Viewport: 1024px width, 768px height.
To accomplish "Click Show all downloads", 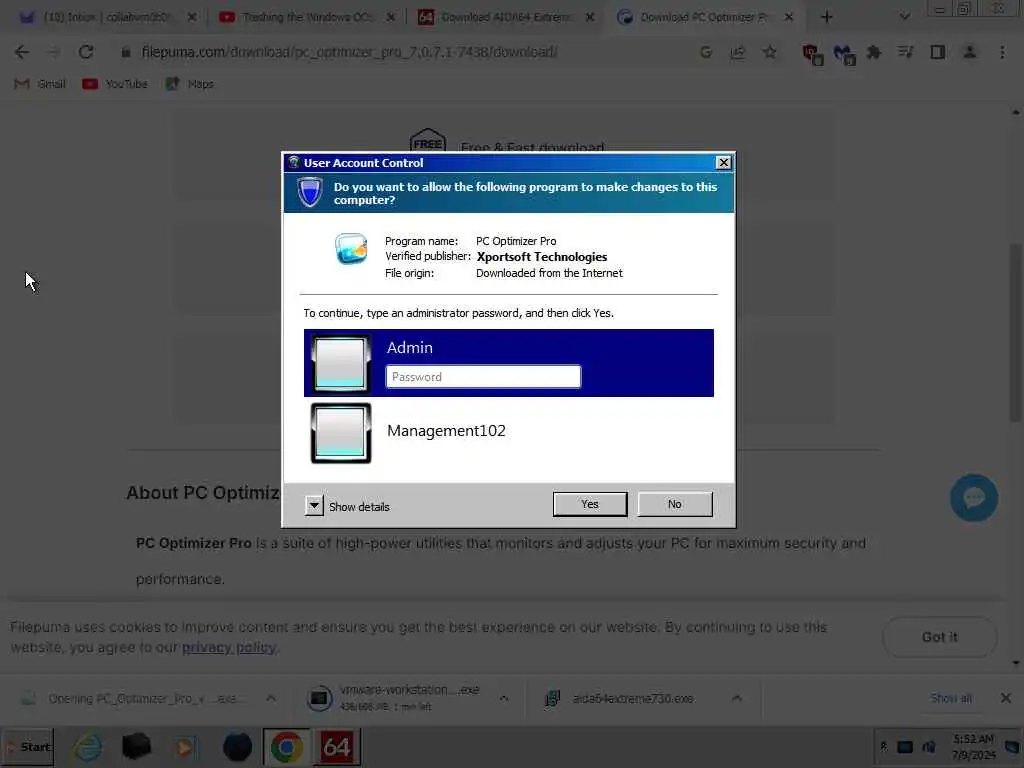I will pyautogui.click(x=951, y=698).
